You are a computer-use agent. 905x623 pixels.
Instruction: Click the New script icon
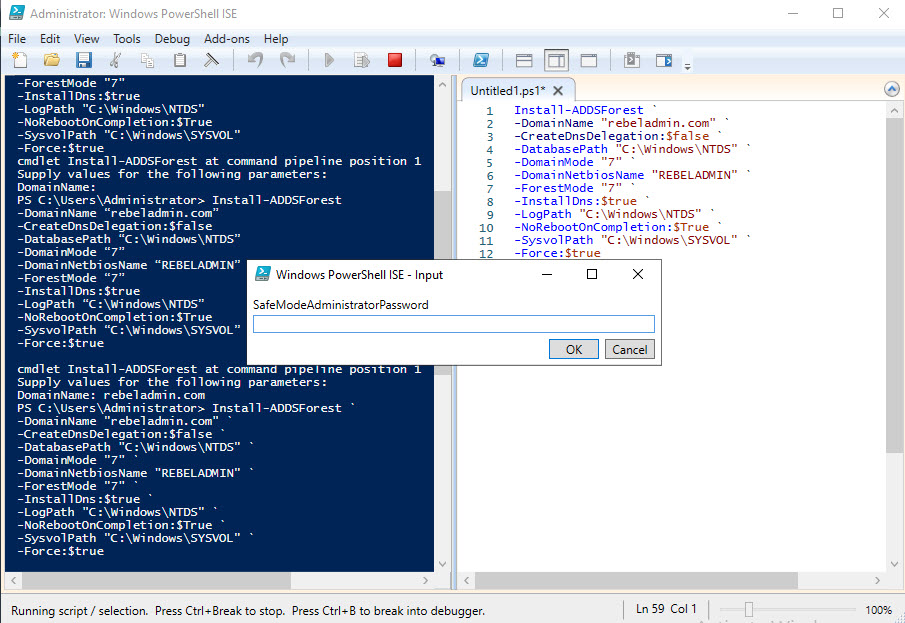[20, 60]
